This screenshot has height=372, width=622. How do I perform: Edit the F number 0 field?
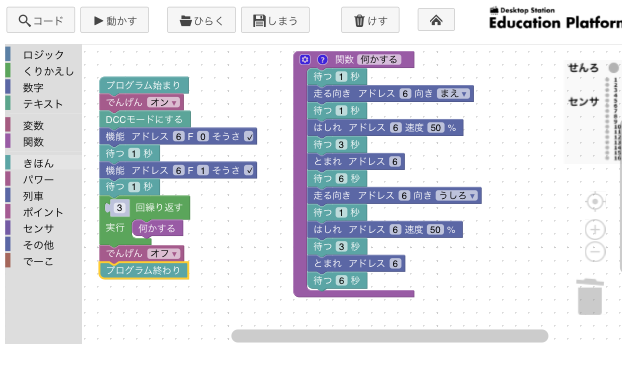pyautogui.click(x=203, y=136)
